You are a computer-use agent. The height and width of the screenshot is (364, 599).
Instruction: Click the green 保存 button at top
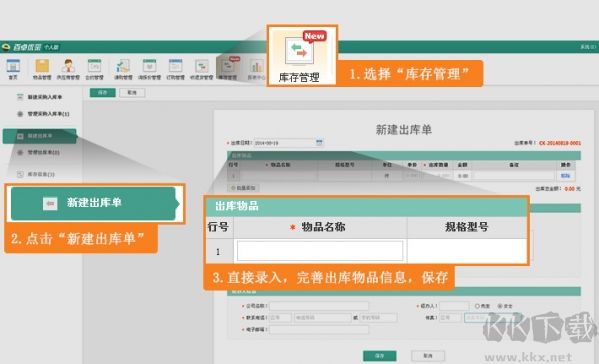(102, 92)
